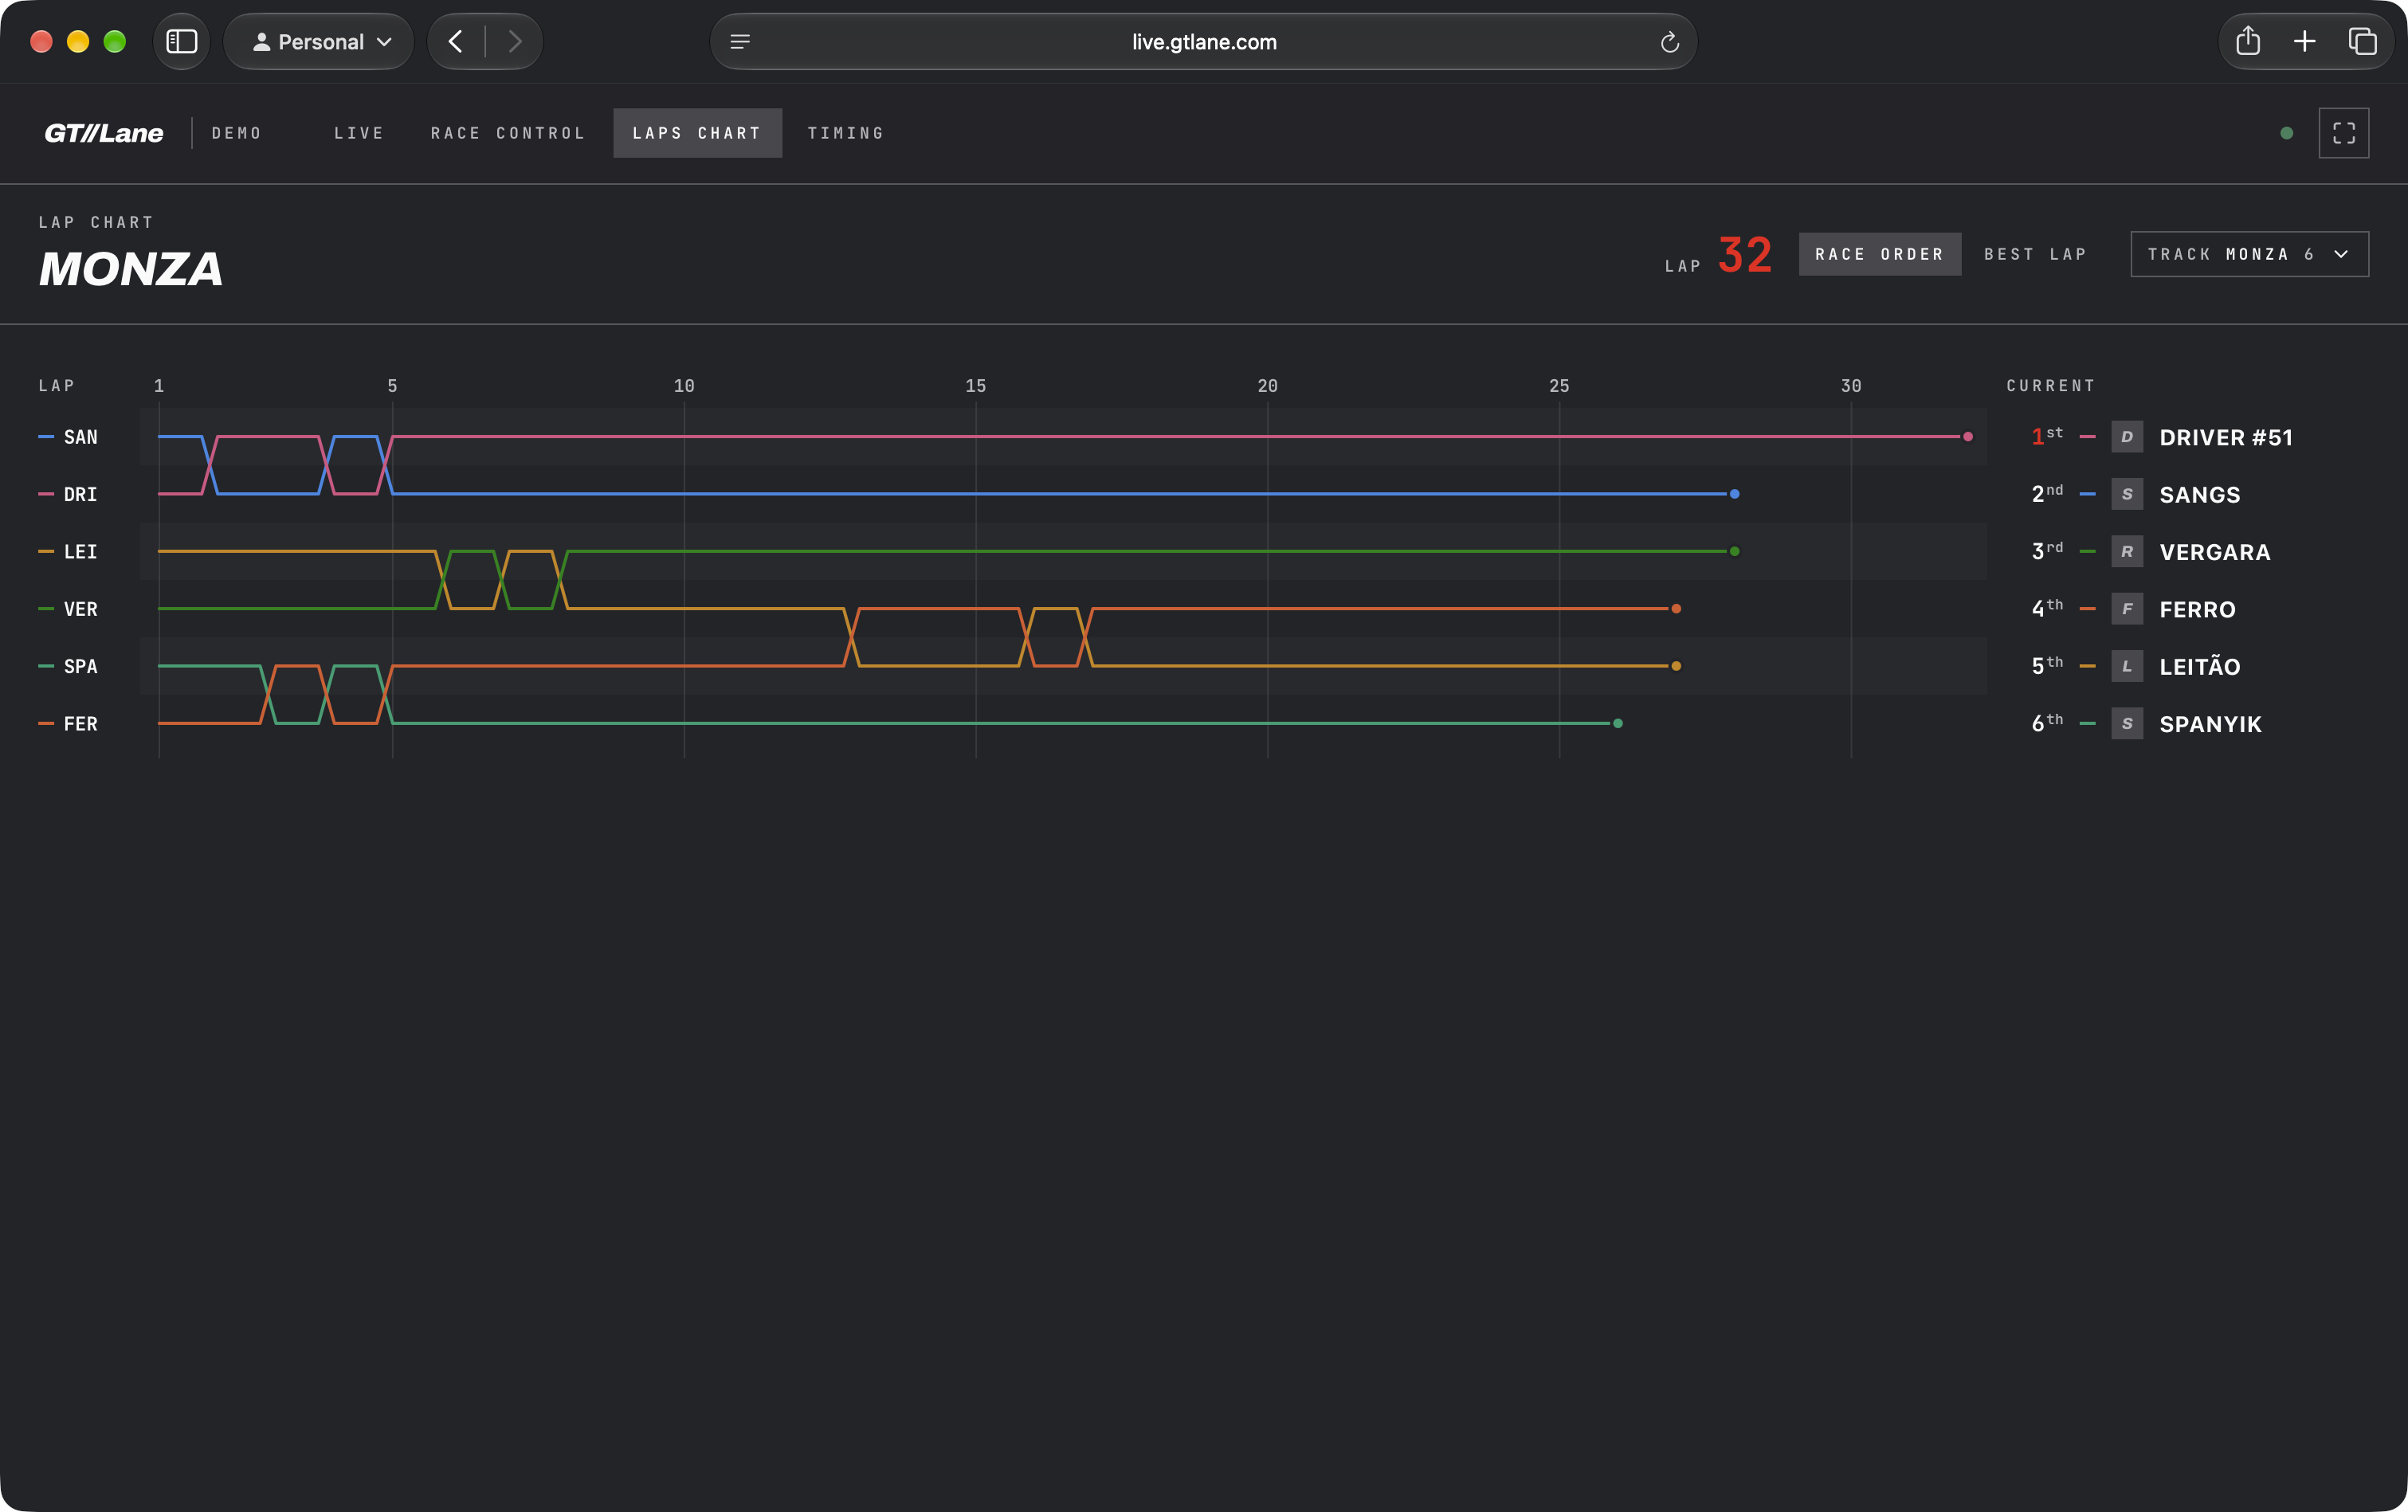Click the GT//Lane logo

pos(104,133)
